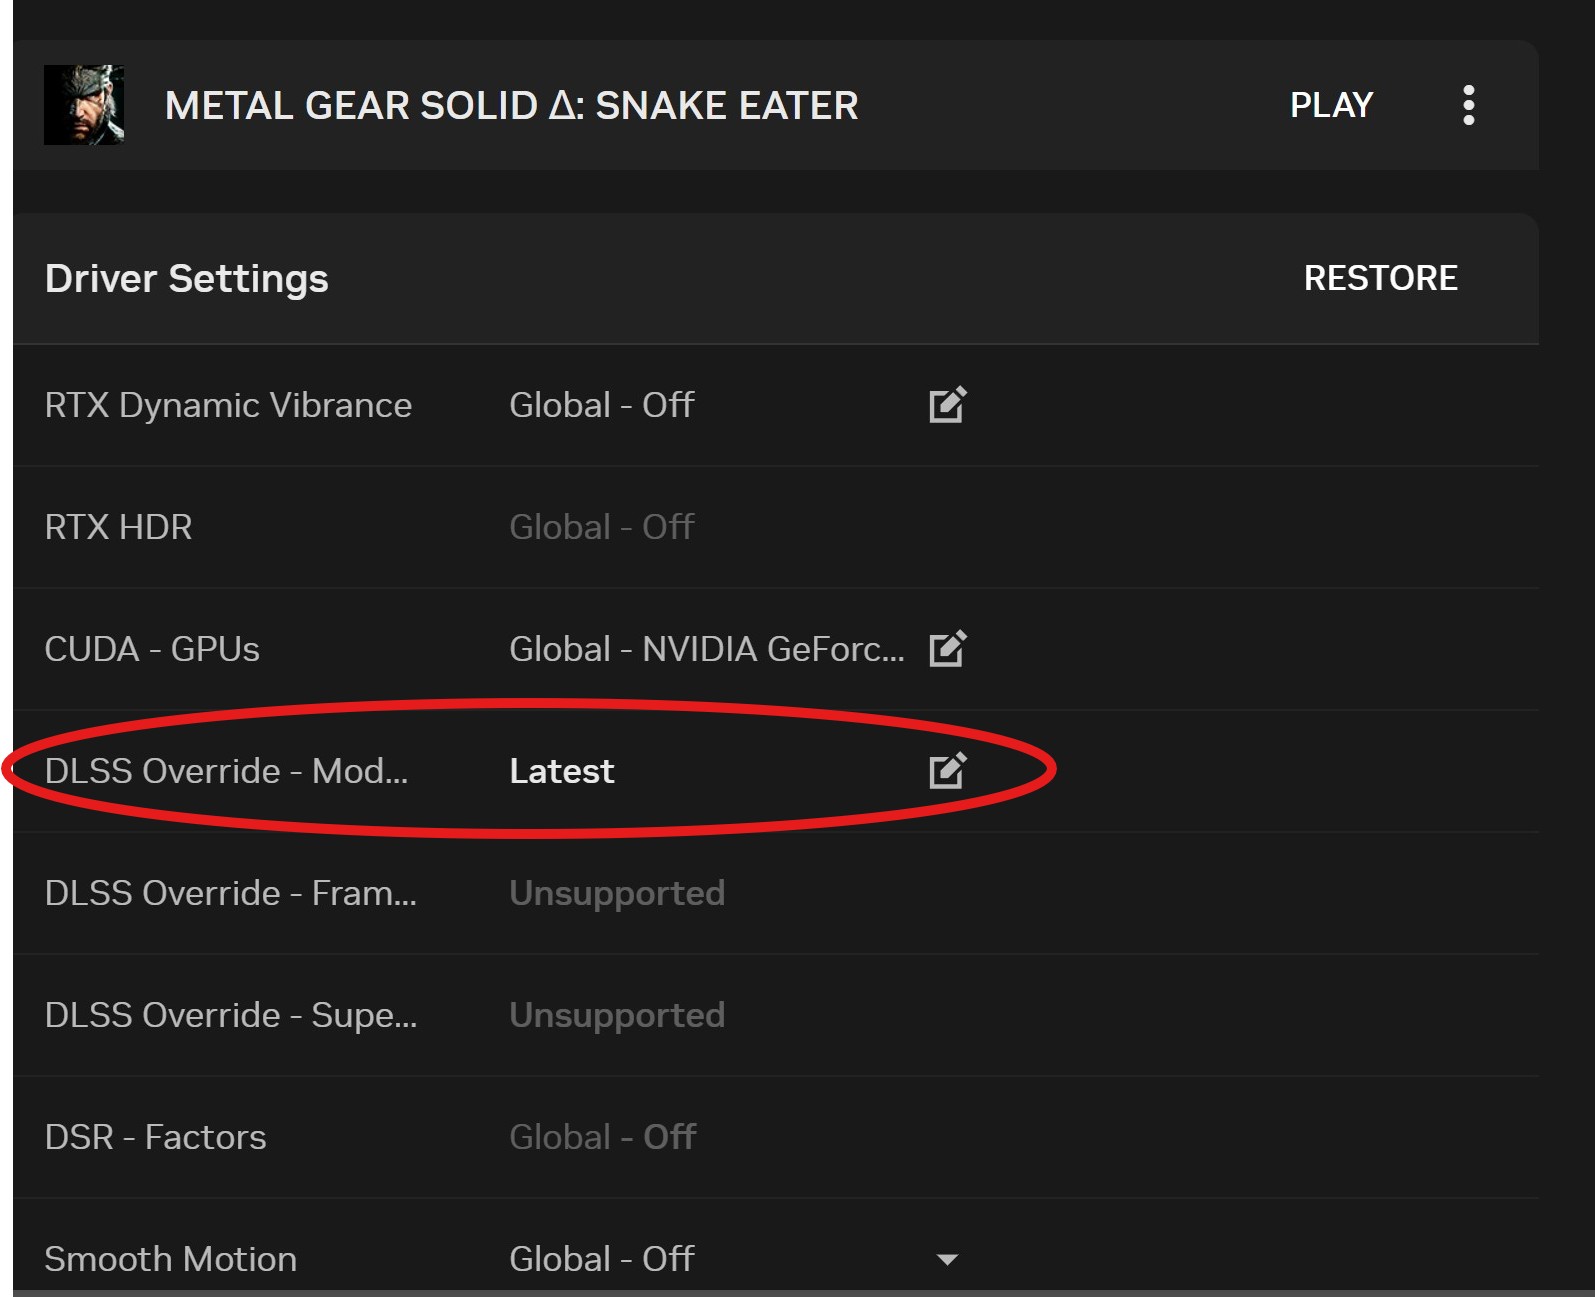The height and width of the screenshot is (1297, 1595).
Task: Click the DSR - Factors setting label
Action: (x=155, y=1137)
